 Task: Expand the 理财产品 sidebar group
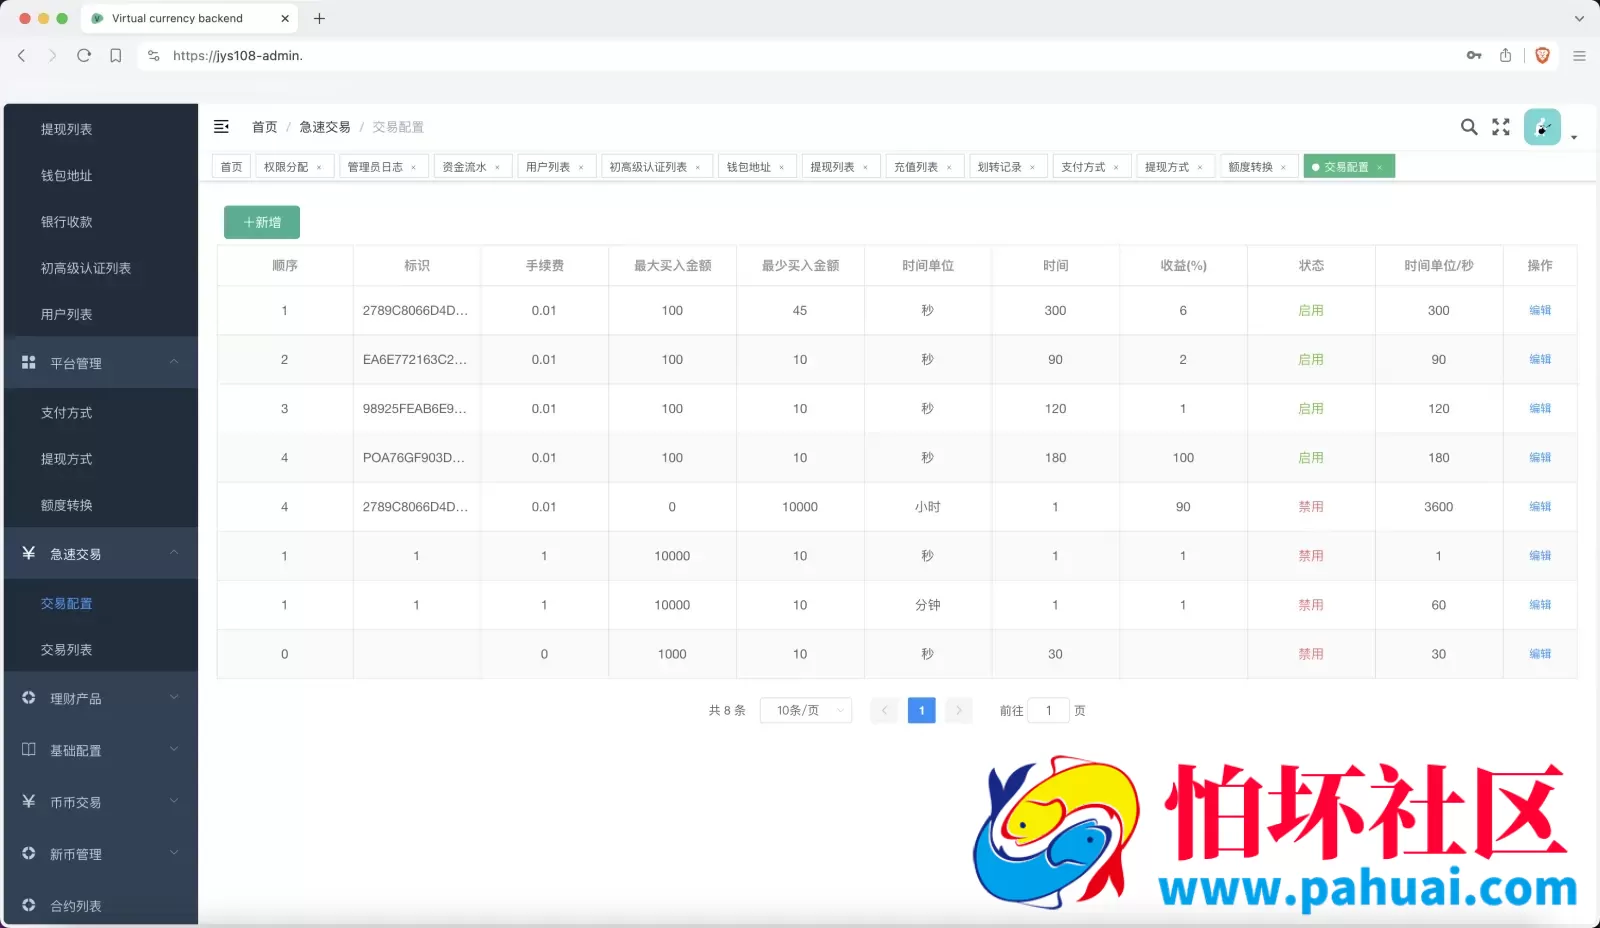click(x=101, y=698)
